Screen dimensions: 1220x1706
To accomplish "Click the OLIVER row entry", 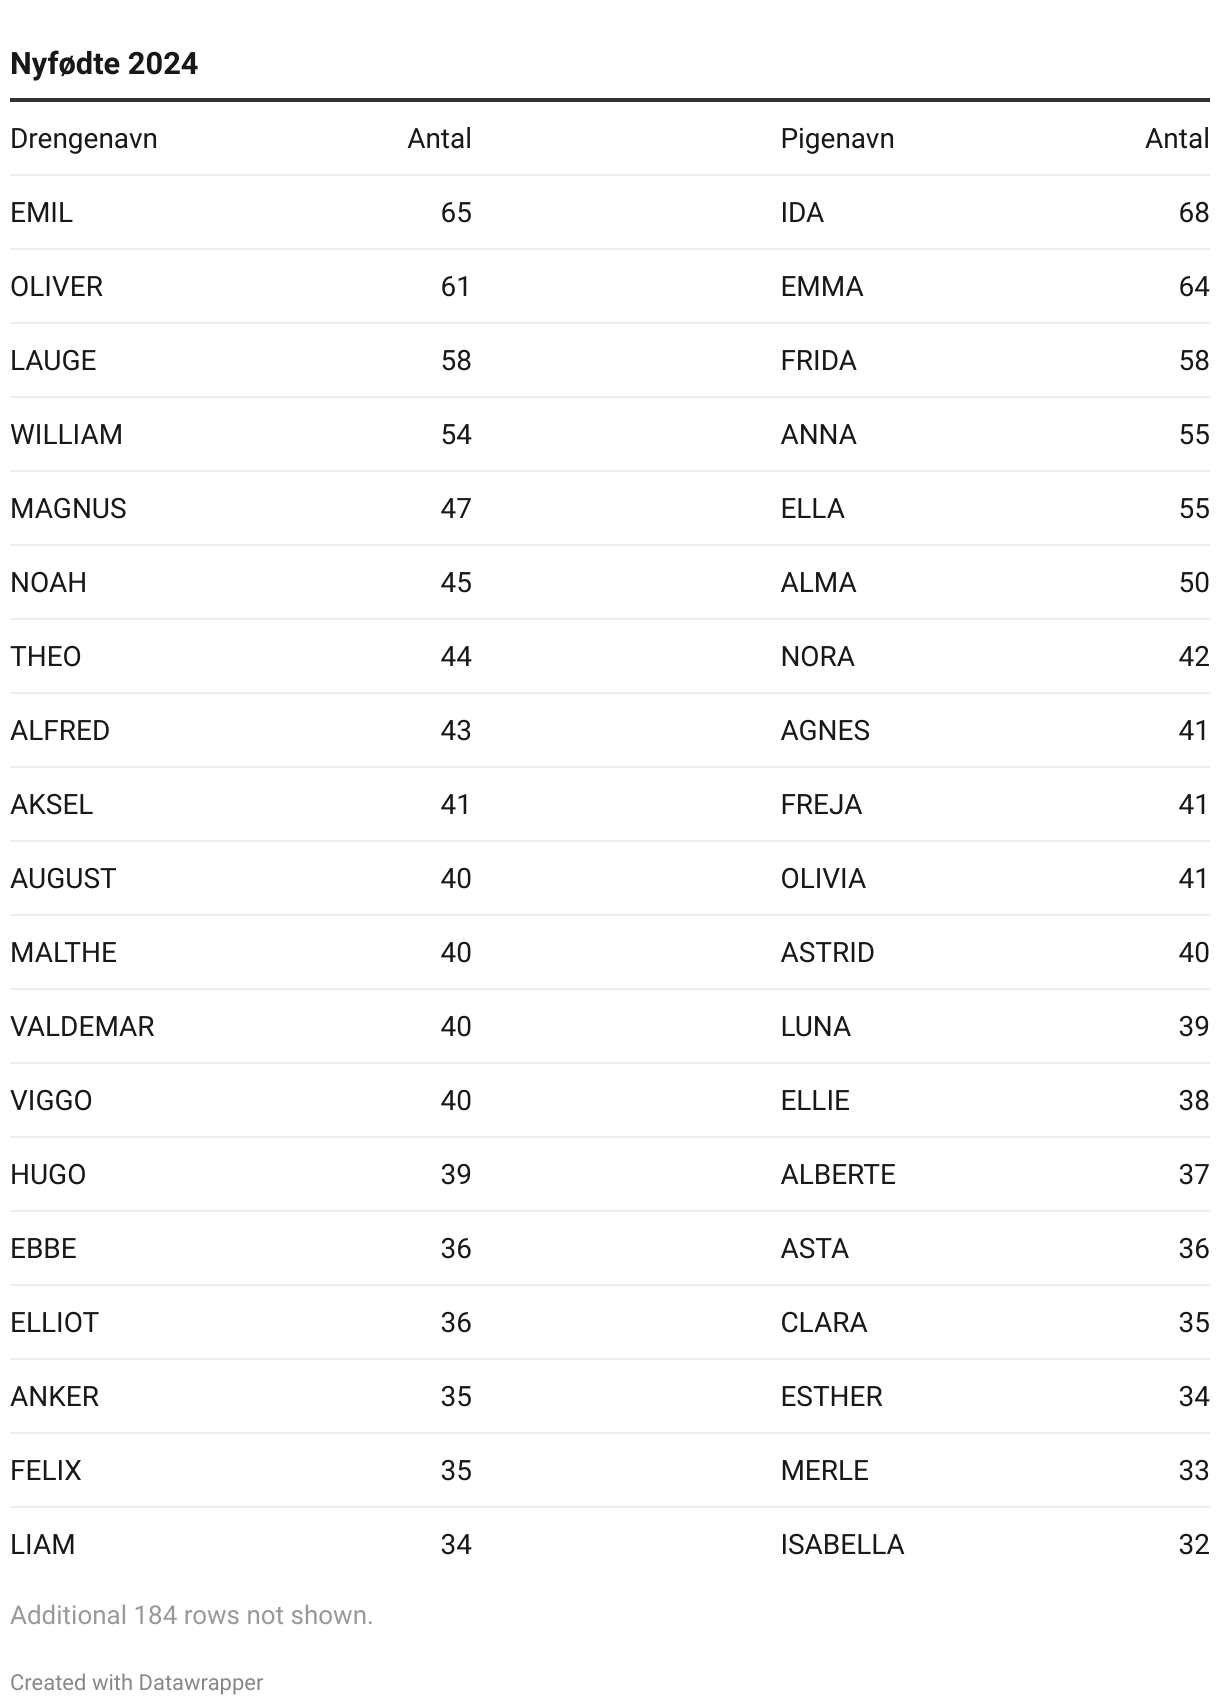I will click(57, 286).
